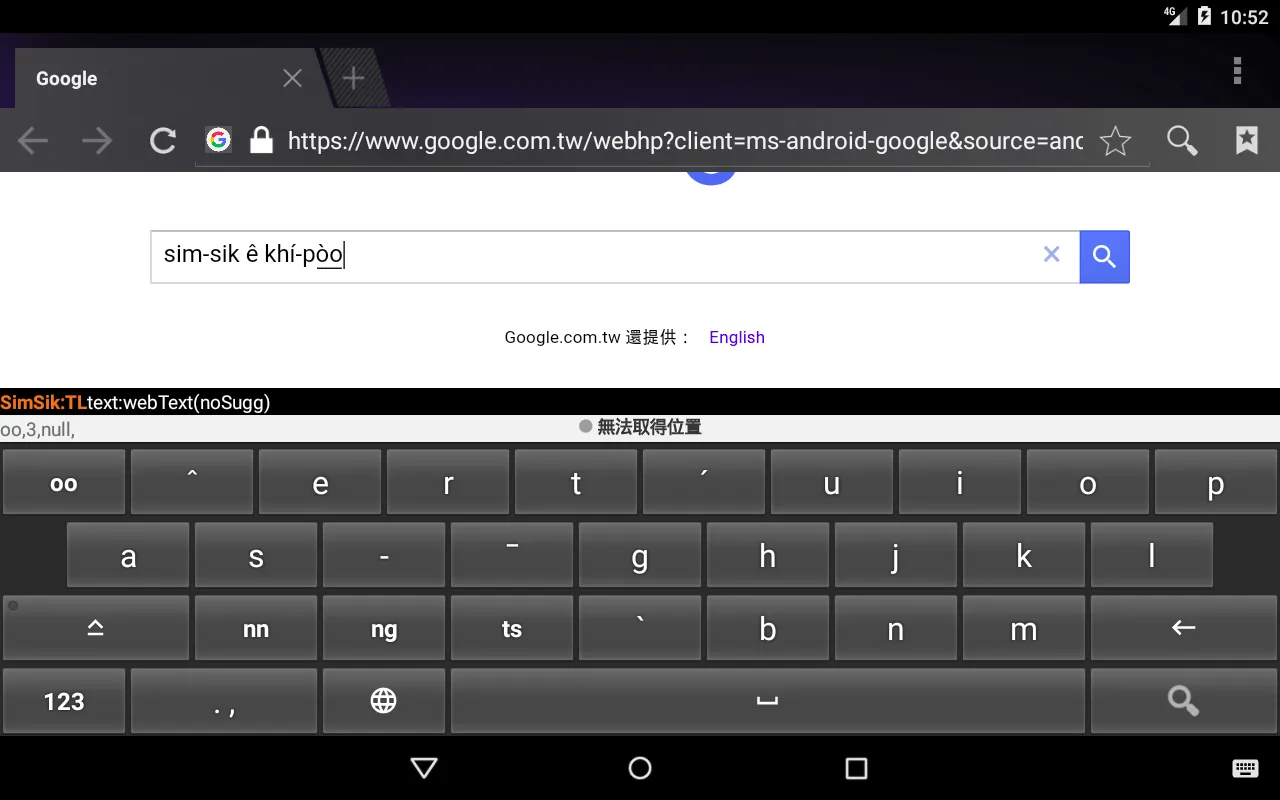Tap the 'i' key
This screenshot has height=800, width=1280.
[x=960, y=482]
